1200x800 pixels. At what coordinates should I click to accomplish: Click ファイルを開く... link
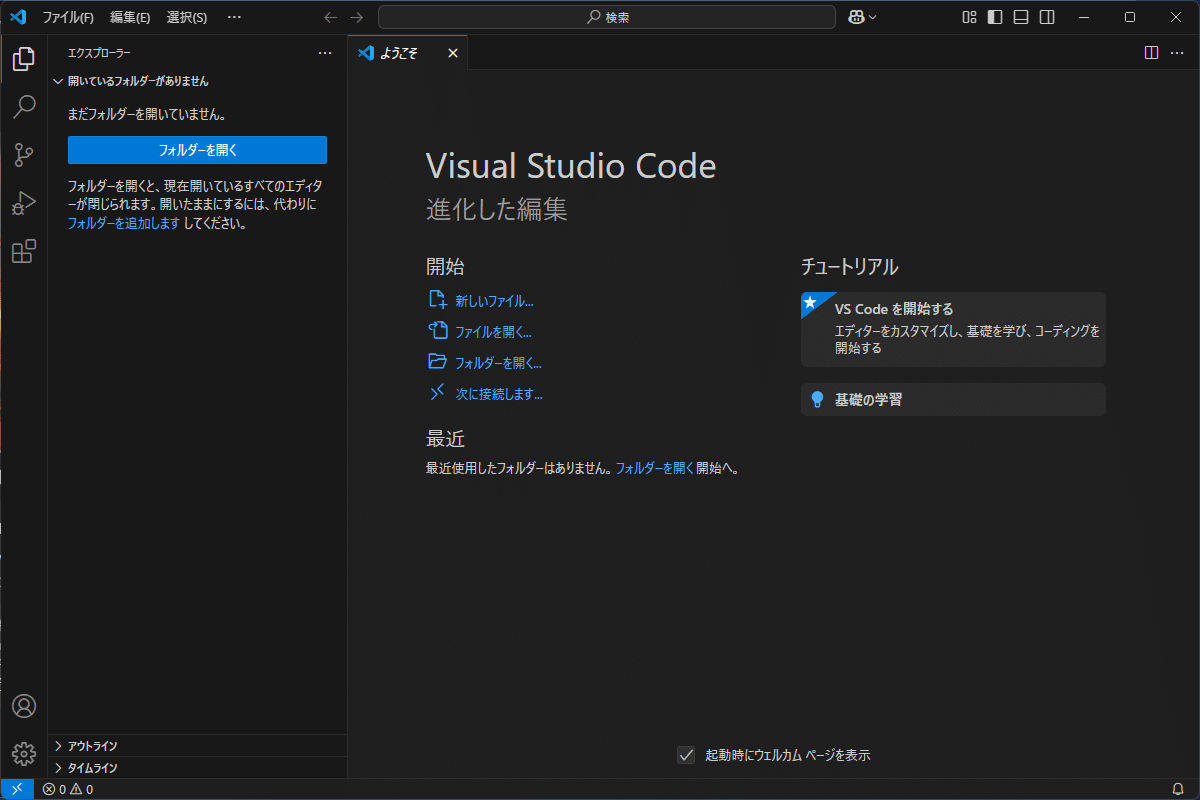[493, 332]
